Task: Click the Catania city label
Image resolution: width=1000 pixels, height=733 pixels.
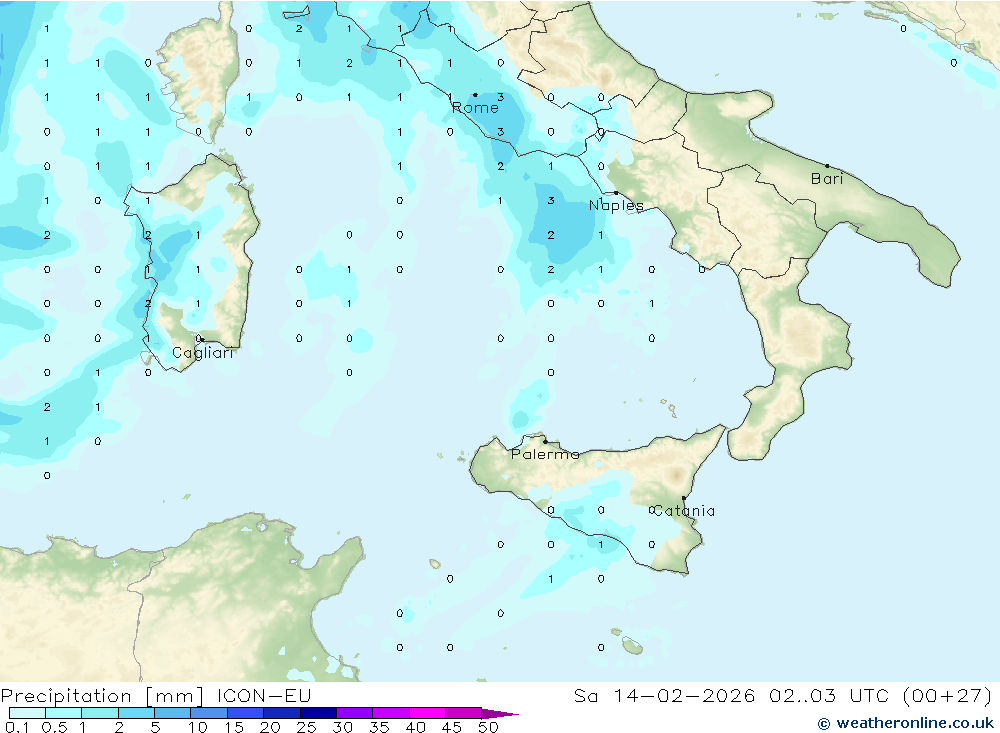Action: click(684, 510)
